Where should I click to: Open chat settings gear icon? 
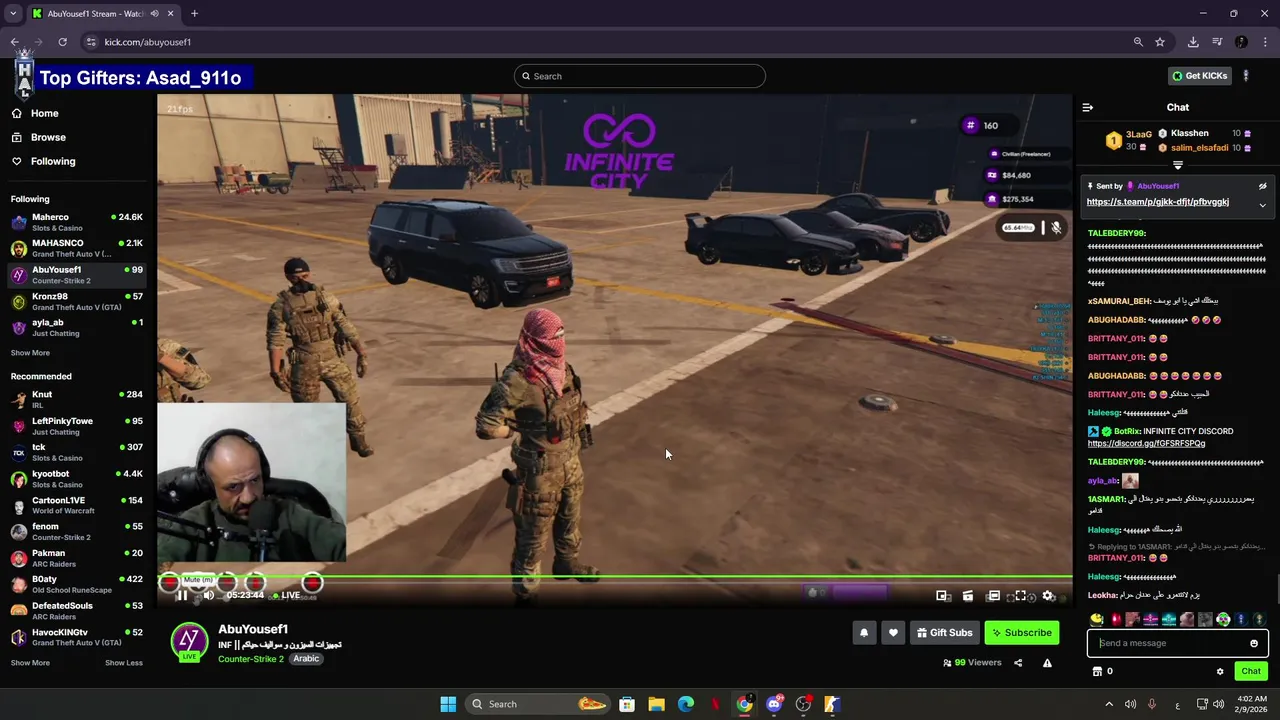pos(1220,671)
